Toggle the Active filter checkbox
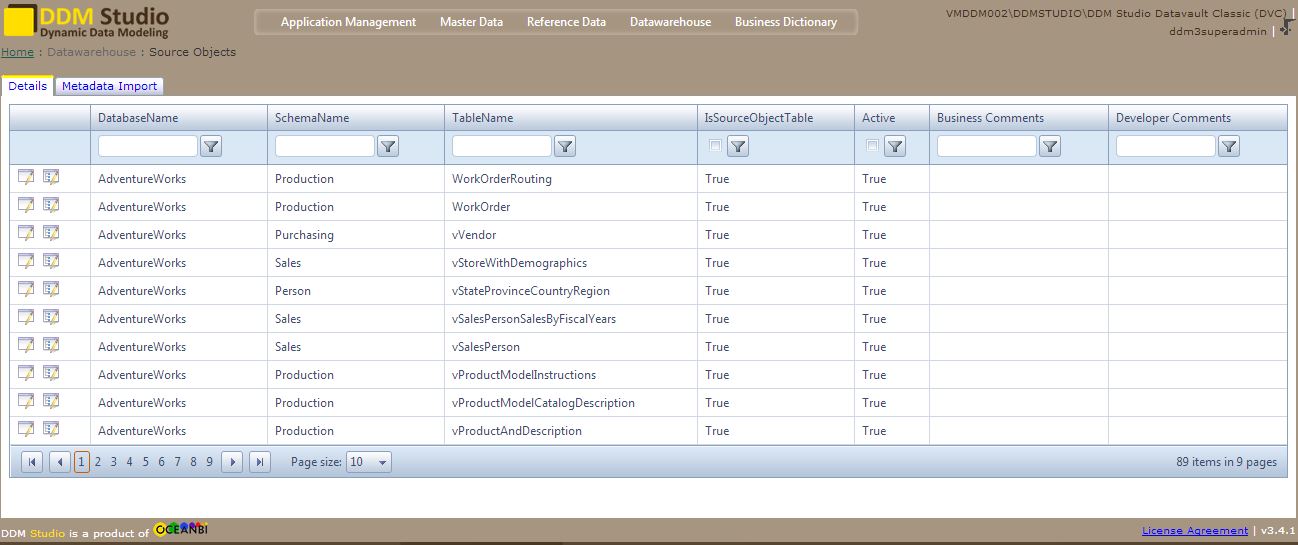Image resolution: width=1298 pixels, height=545 pixels. point(872,146)
